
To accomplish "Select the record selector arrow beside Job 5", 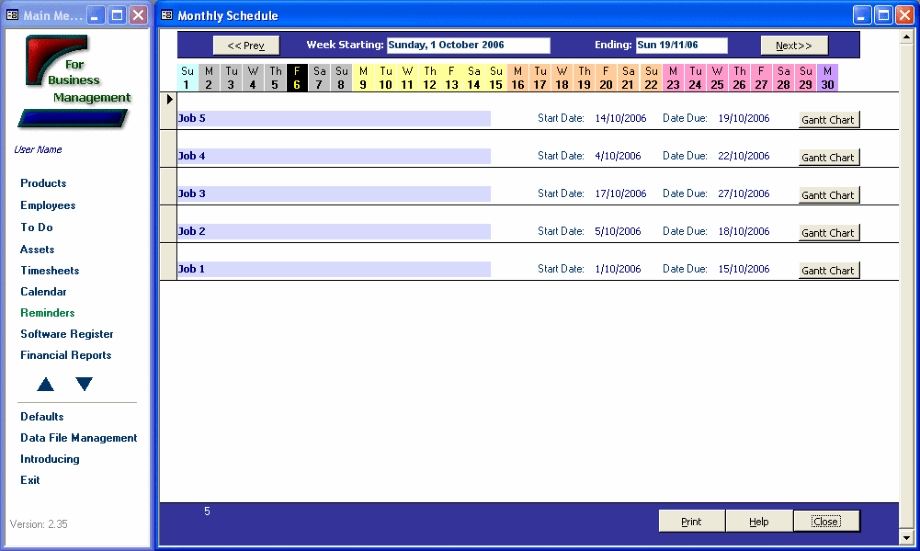I will pyautogui.click(x=169, y=99).
